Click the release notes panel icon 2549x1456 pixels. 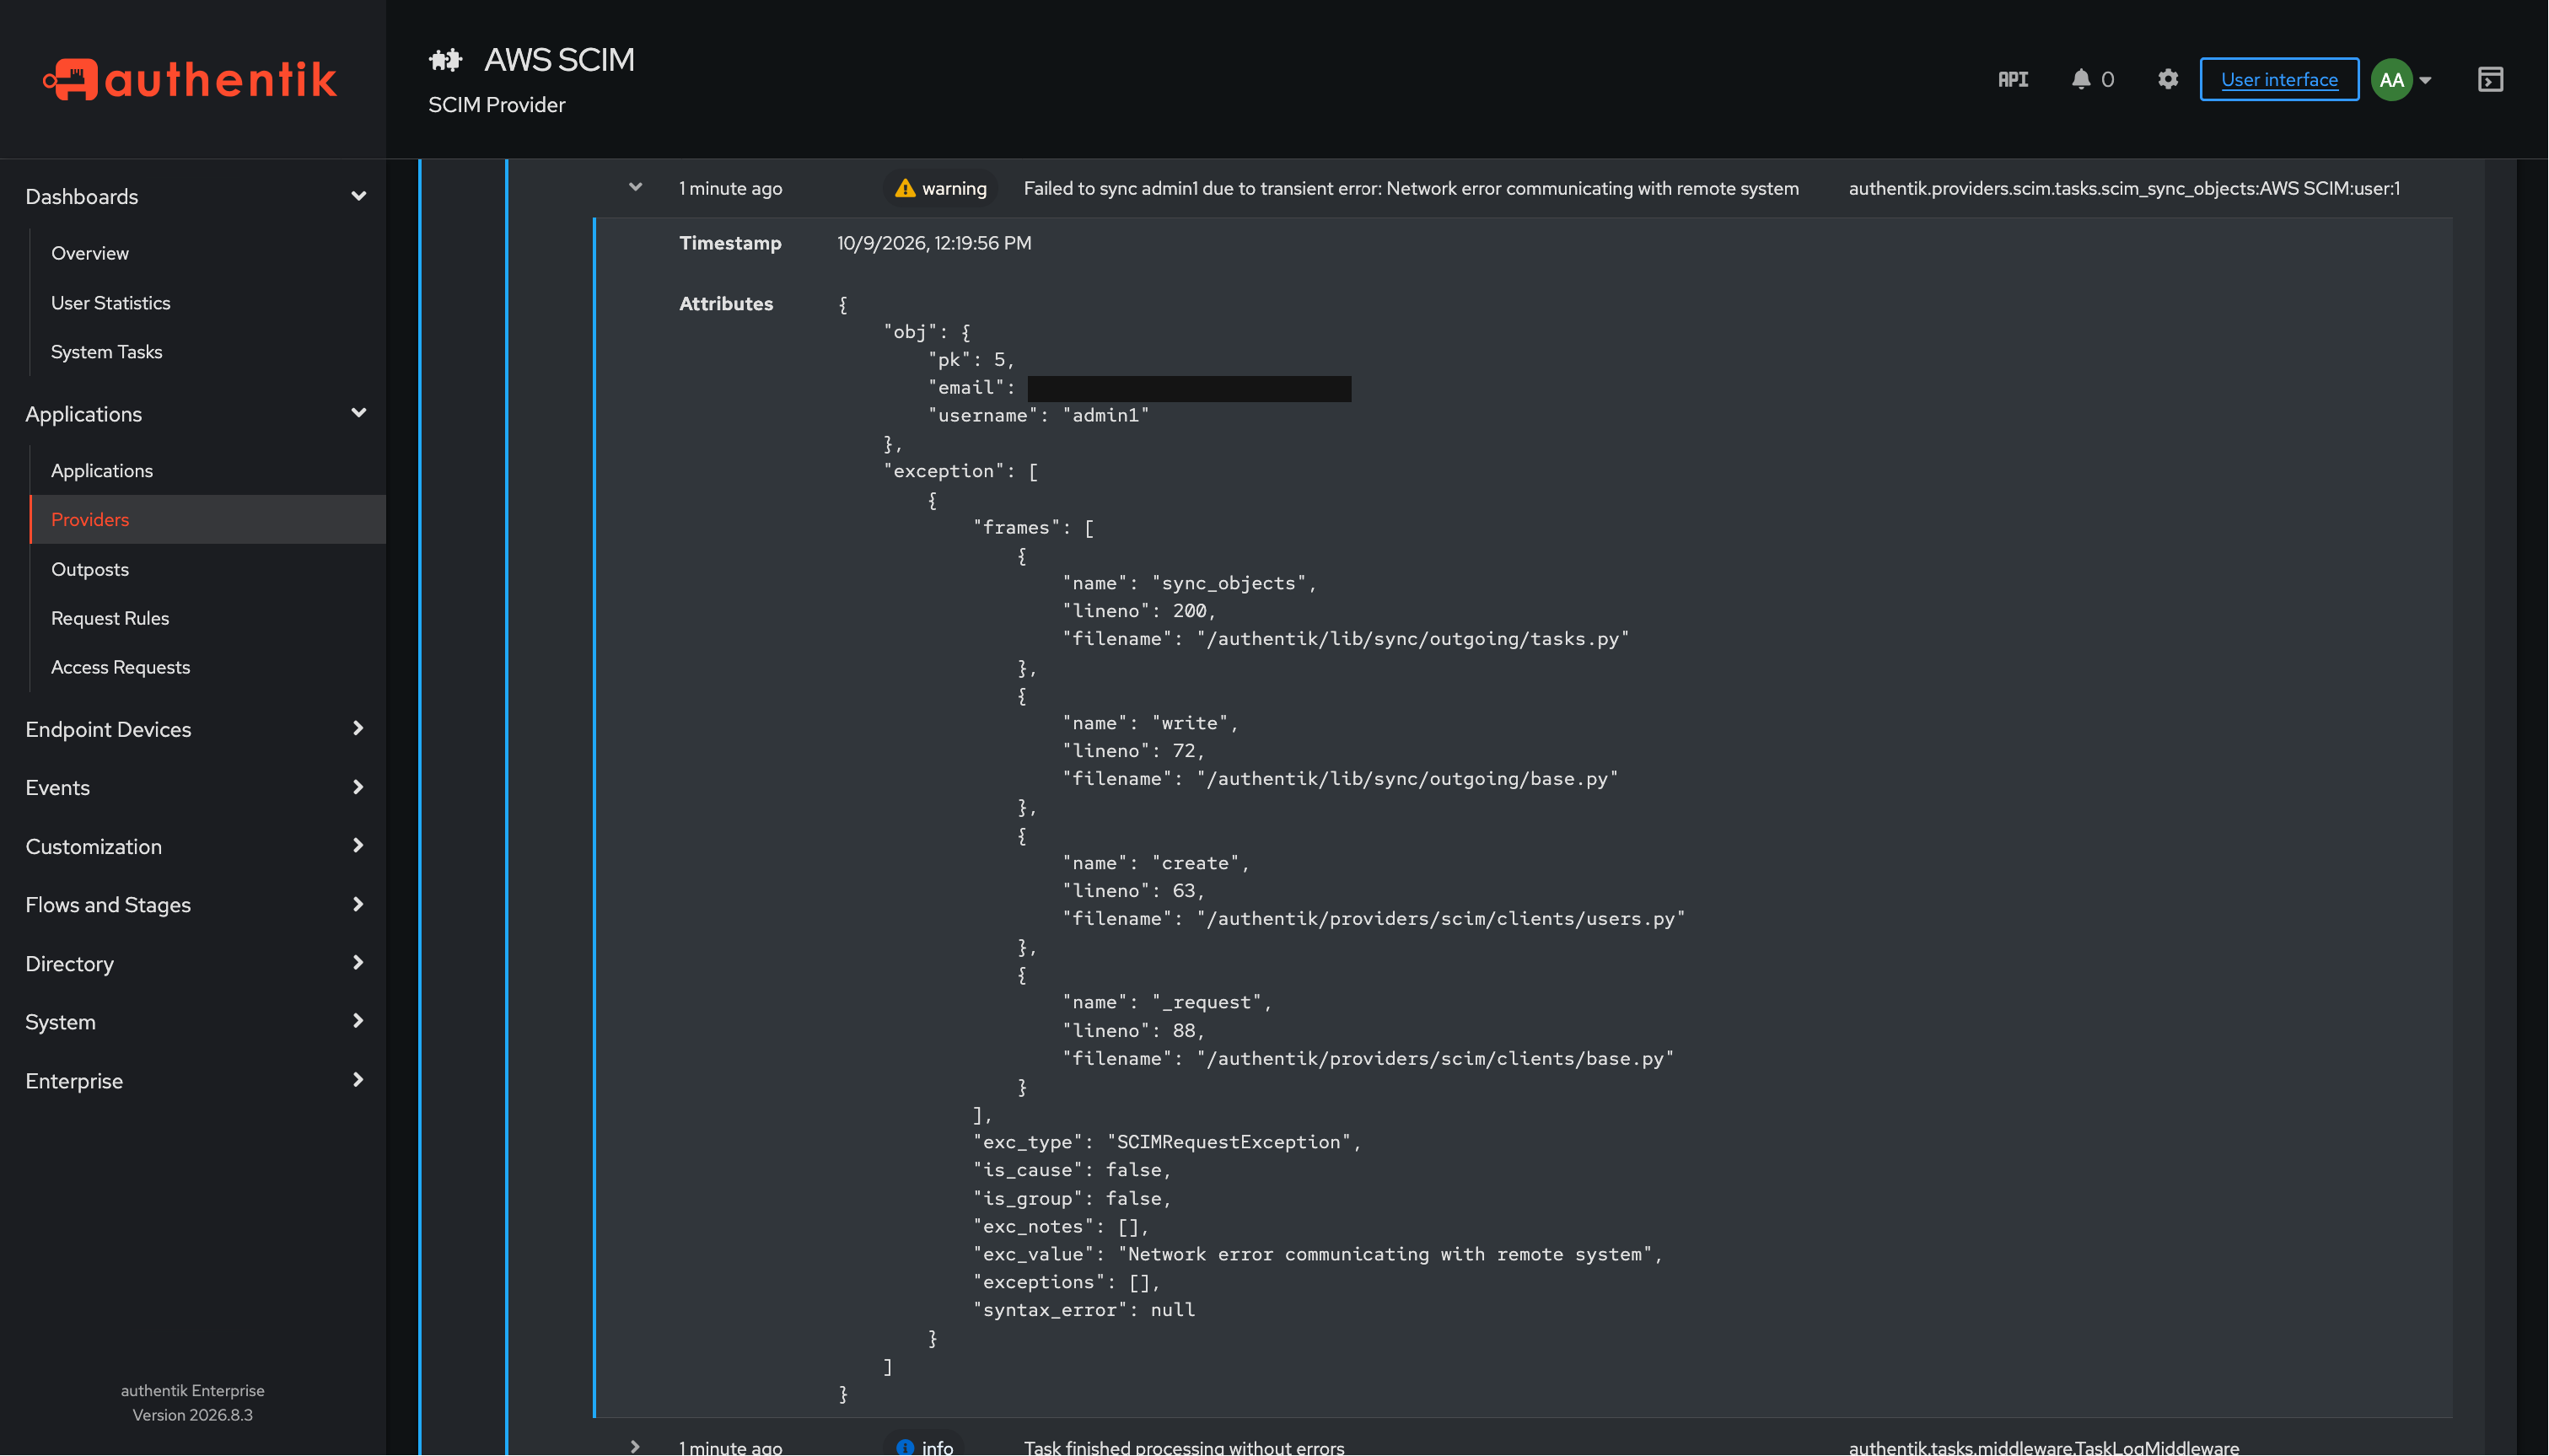coord(2490,79)
